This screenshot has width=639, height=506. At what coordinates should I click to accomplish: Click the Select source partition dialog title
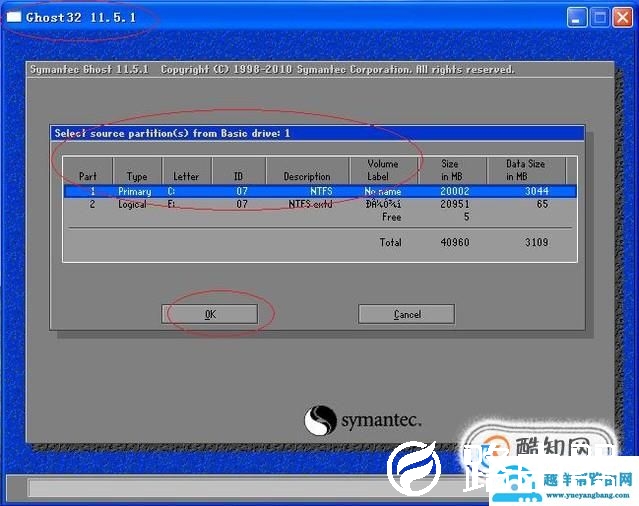(x=172, y=133)
